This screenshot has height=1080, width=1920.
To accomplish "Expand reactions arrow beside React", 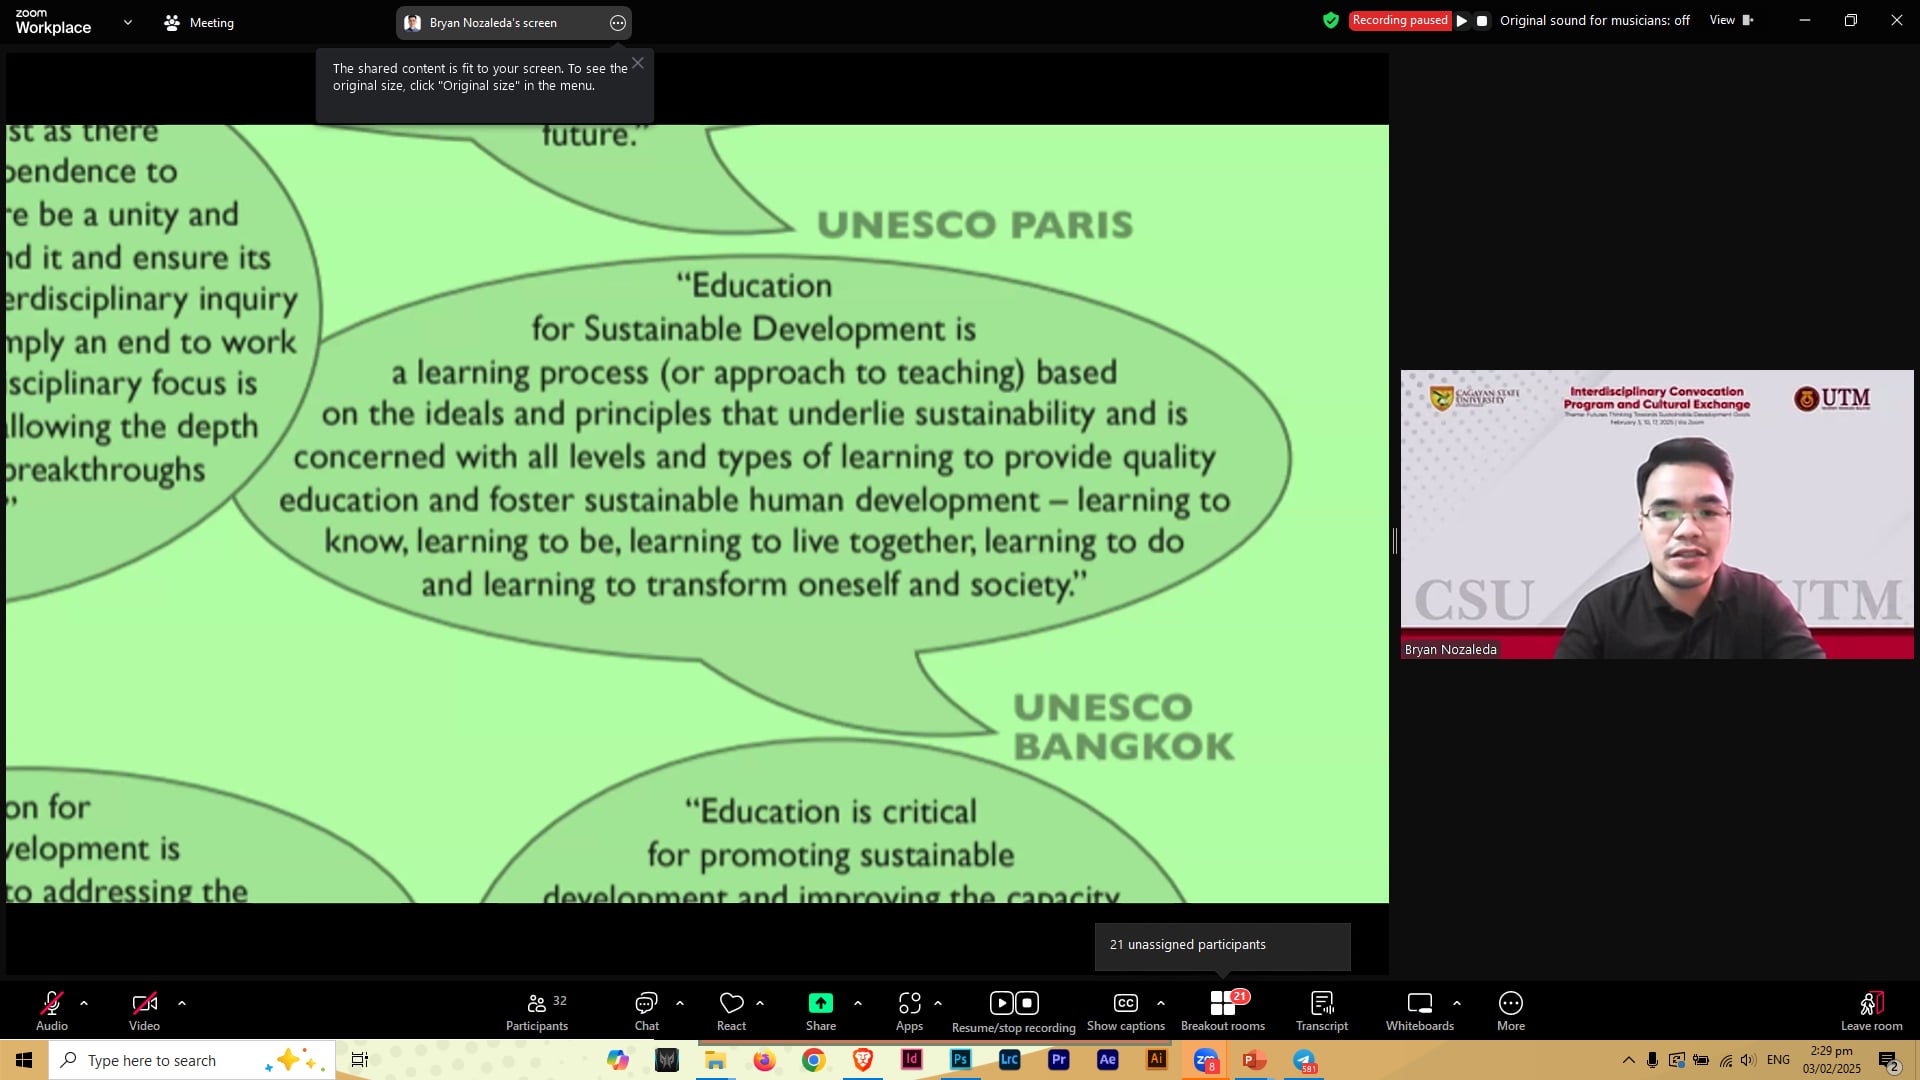I will (x=760, y=1003).
